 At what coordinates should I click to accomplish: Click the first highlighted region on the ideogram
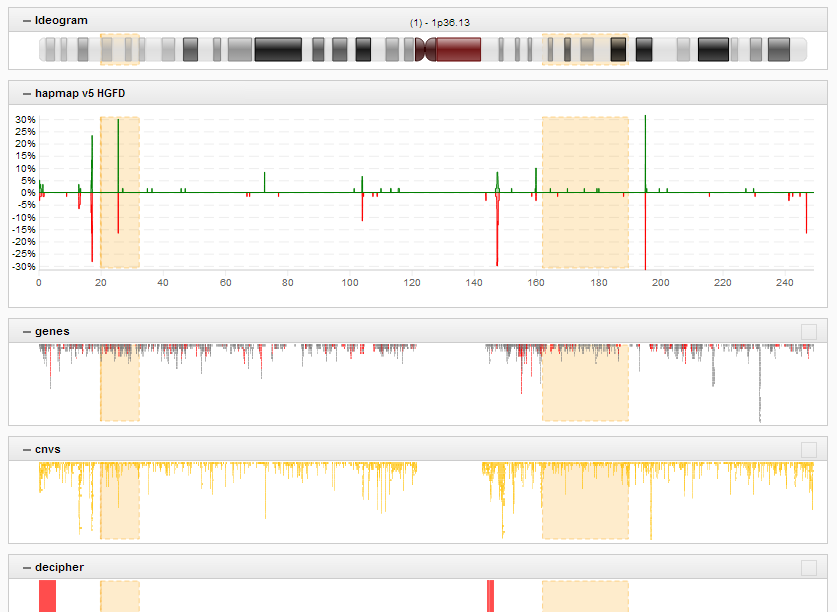tap(119, 49)
